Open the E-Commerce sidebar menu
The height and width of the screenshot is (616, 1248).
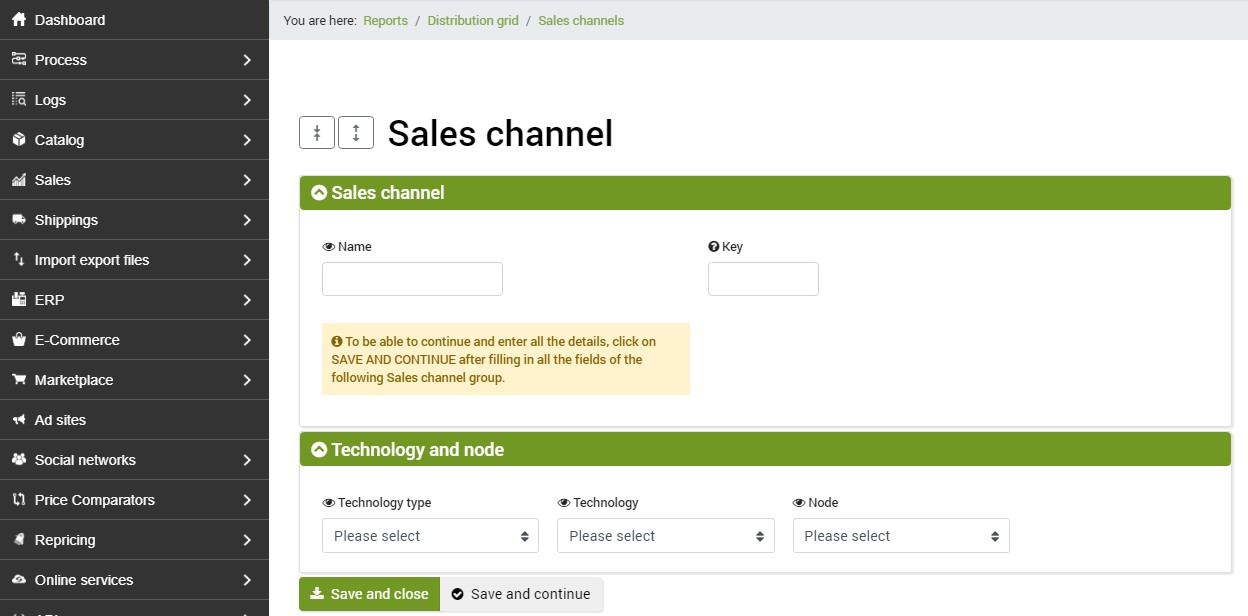point(134,340)
